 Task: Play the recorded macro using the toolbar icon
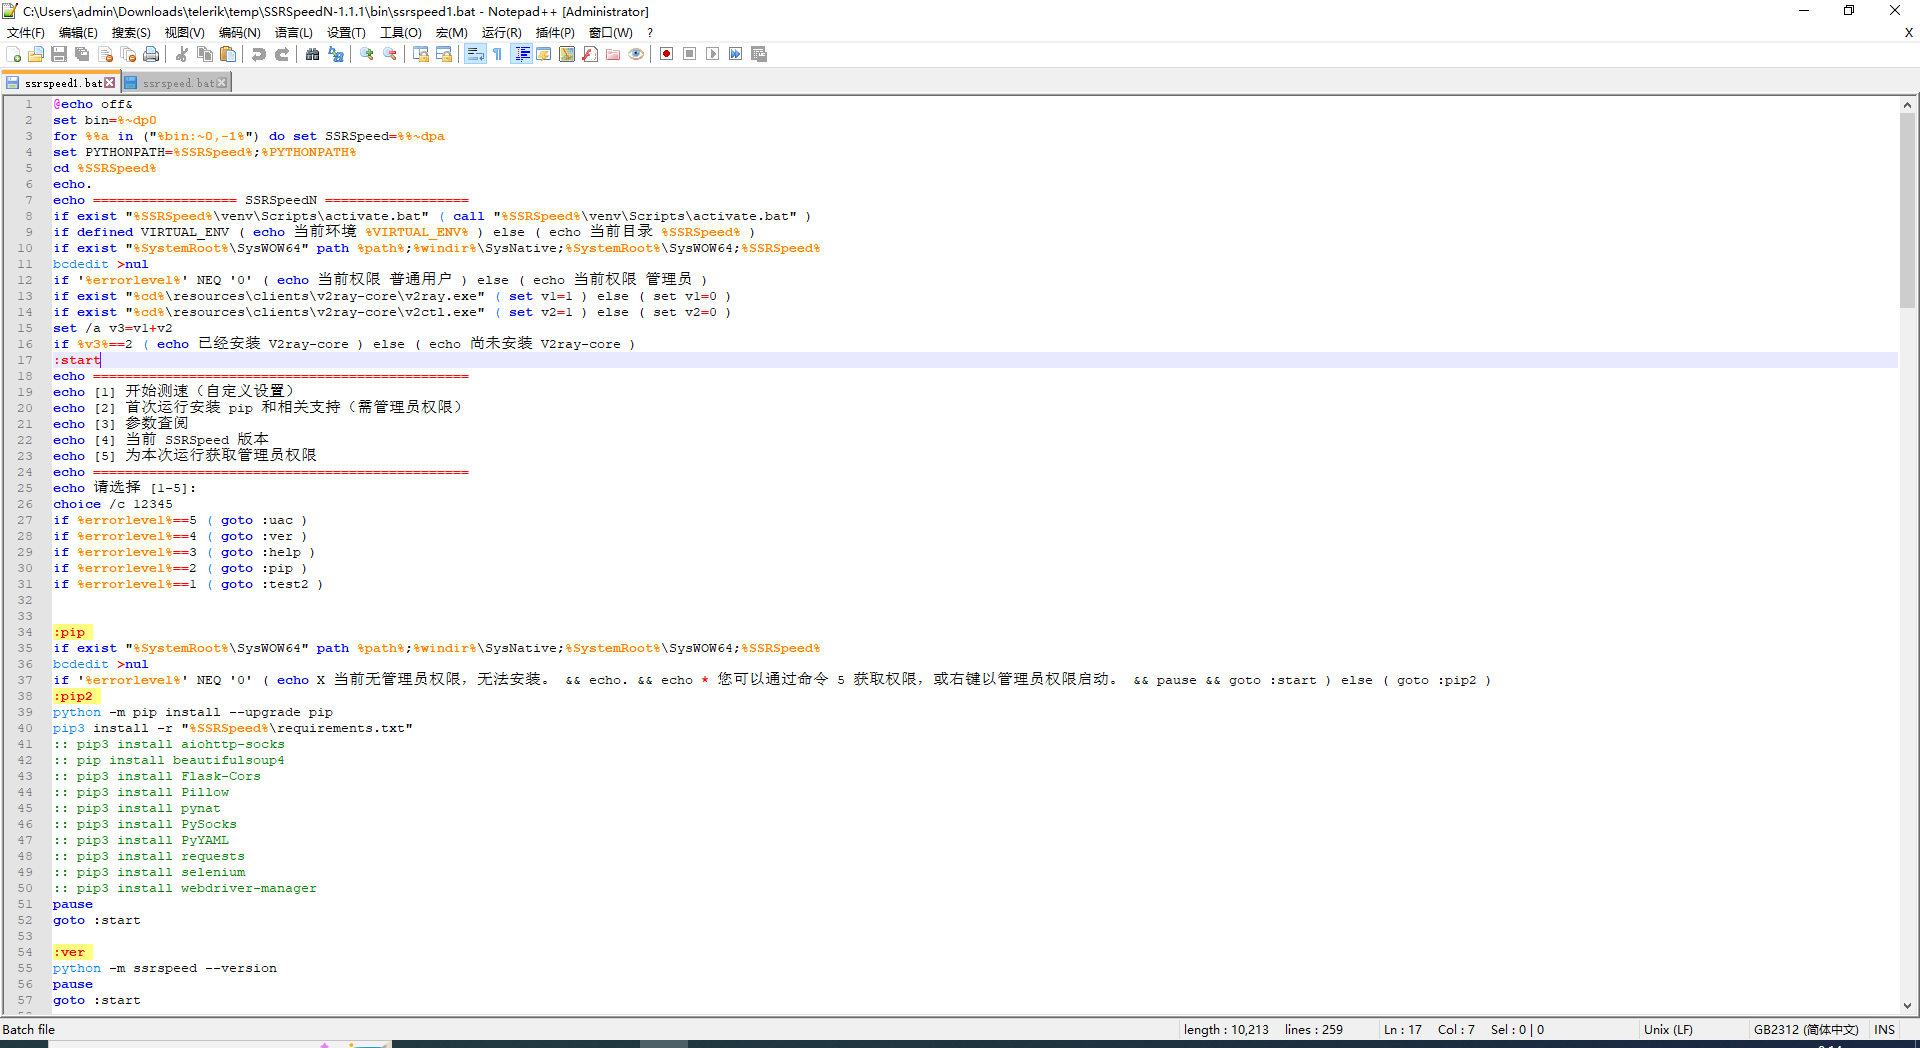coord(712,54)
